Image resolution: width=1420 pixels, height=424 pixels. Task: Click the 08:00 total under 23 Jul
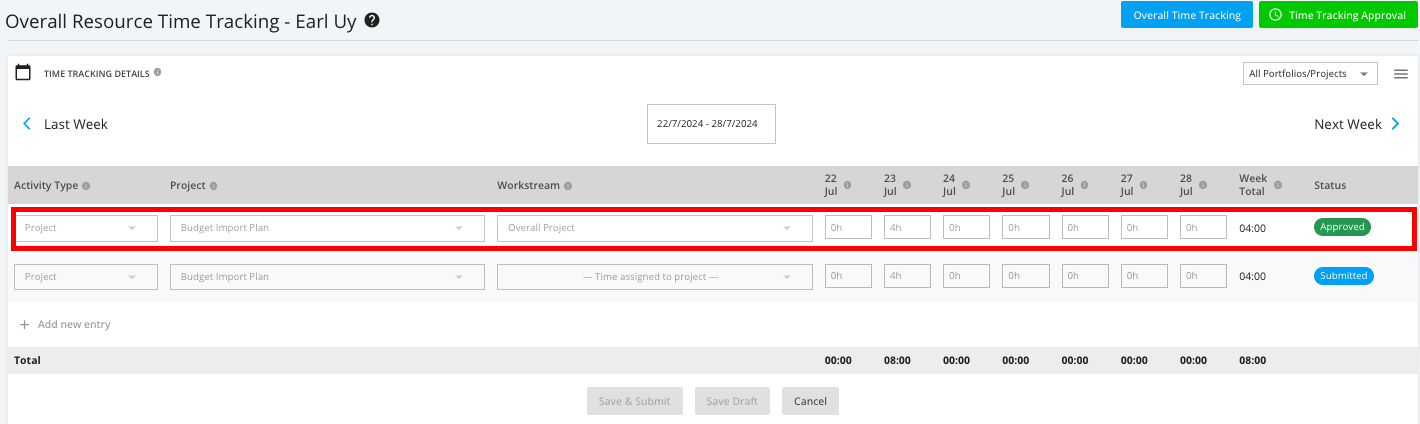coord(897,360)
